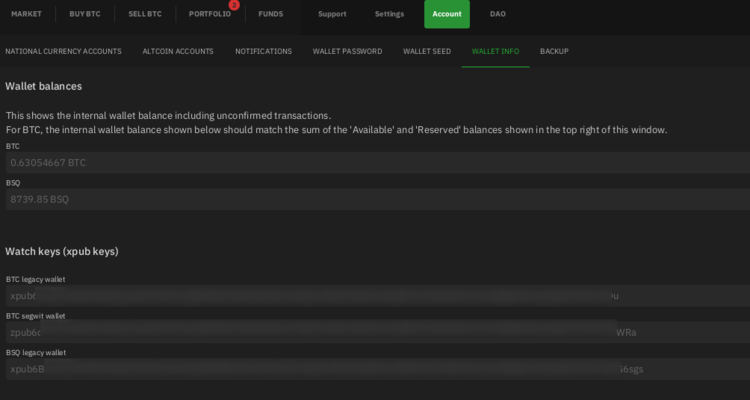Show the Wallet Seed tab
This screenshot has height=400, width=750.
[427, 51]
